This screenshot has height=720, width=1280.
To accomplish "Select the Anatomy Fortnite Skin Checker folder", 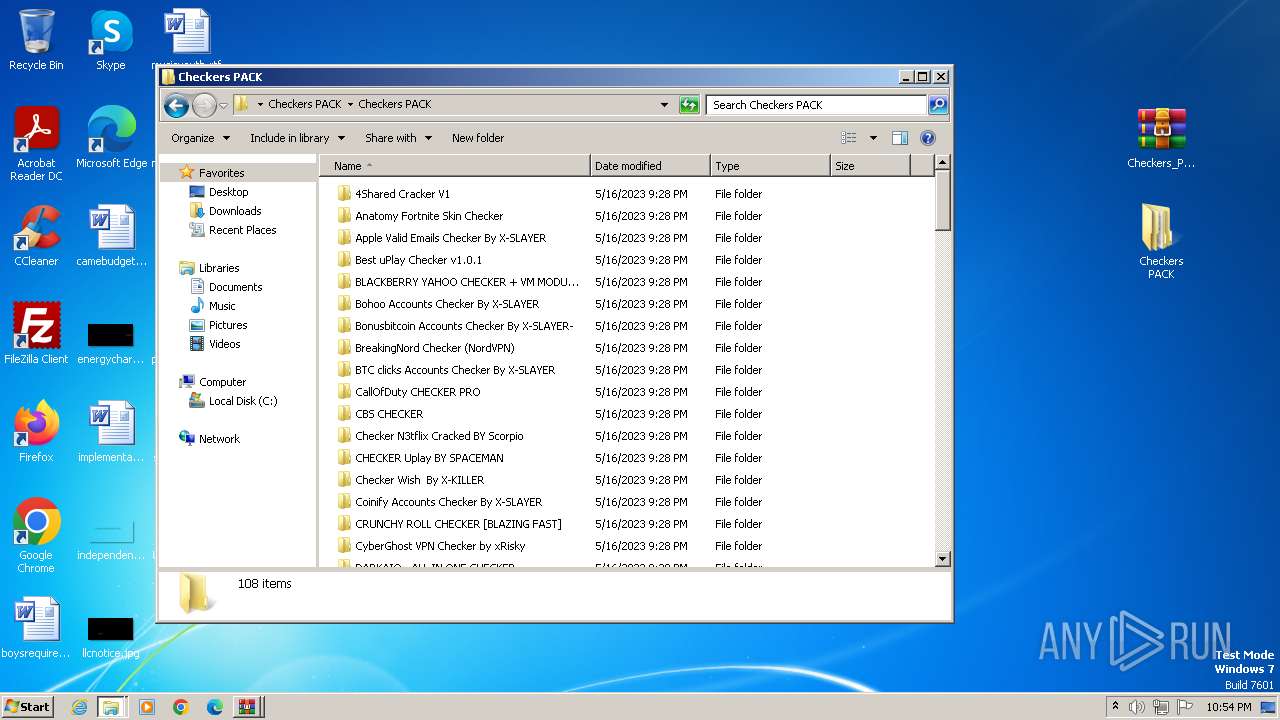I will point(429,216).
